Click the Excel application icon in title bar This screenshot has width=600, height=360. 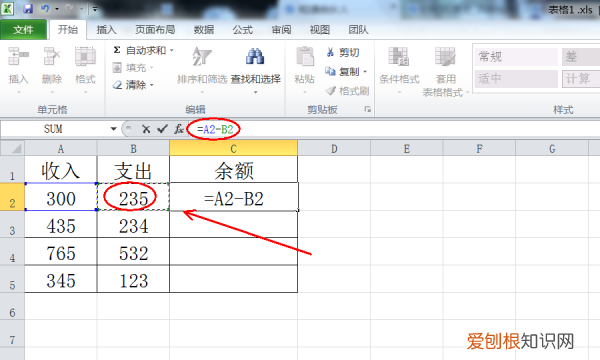pyautogui.click(x=7, y=8)
